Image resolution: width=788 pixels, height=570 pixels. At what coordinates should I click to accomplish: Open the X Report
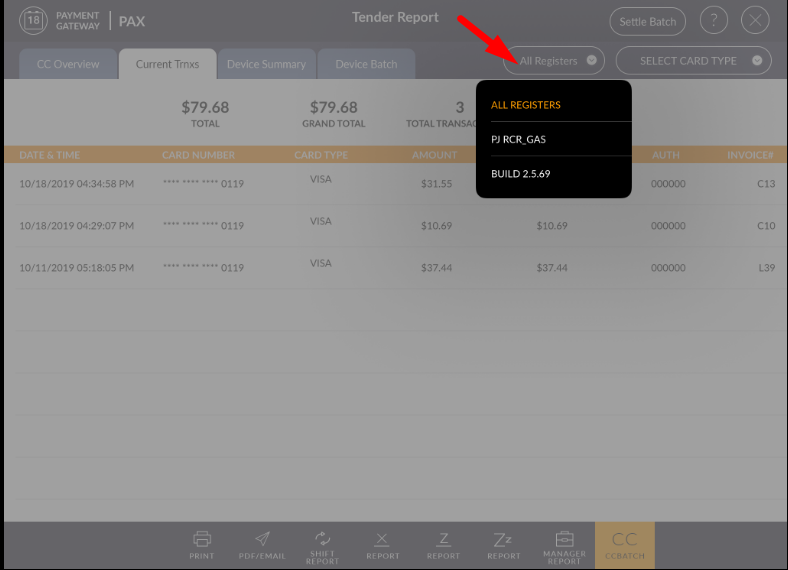click(x=382, y=544)
